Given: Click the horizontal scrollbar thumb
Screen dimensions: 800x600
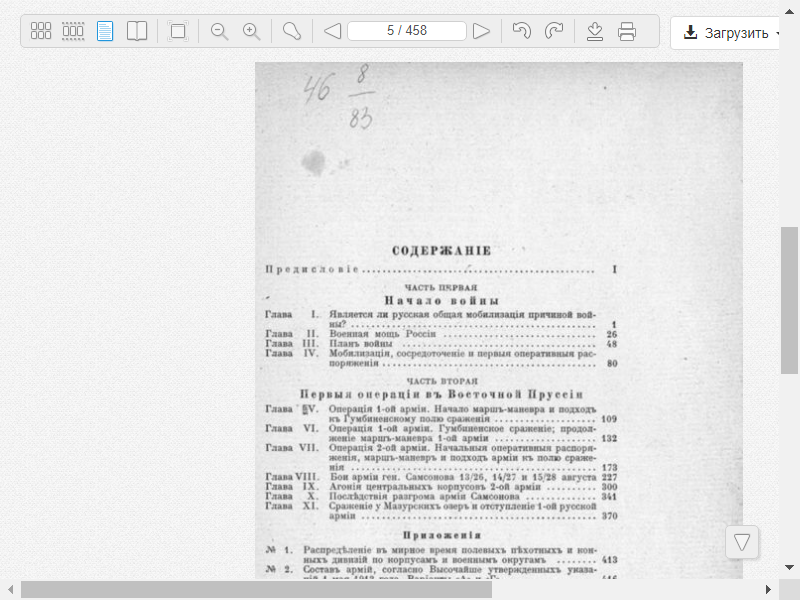Looking at the screenshot, I should [256, 589].
